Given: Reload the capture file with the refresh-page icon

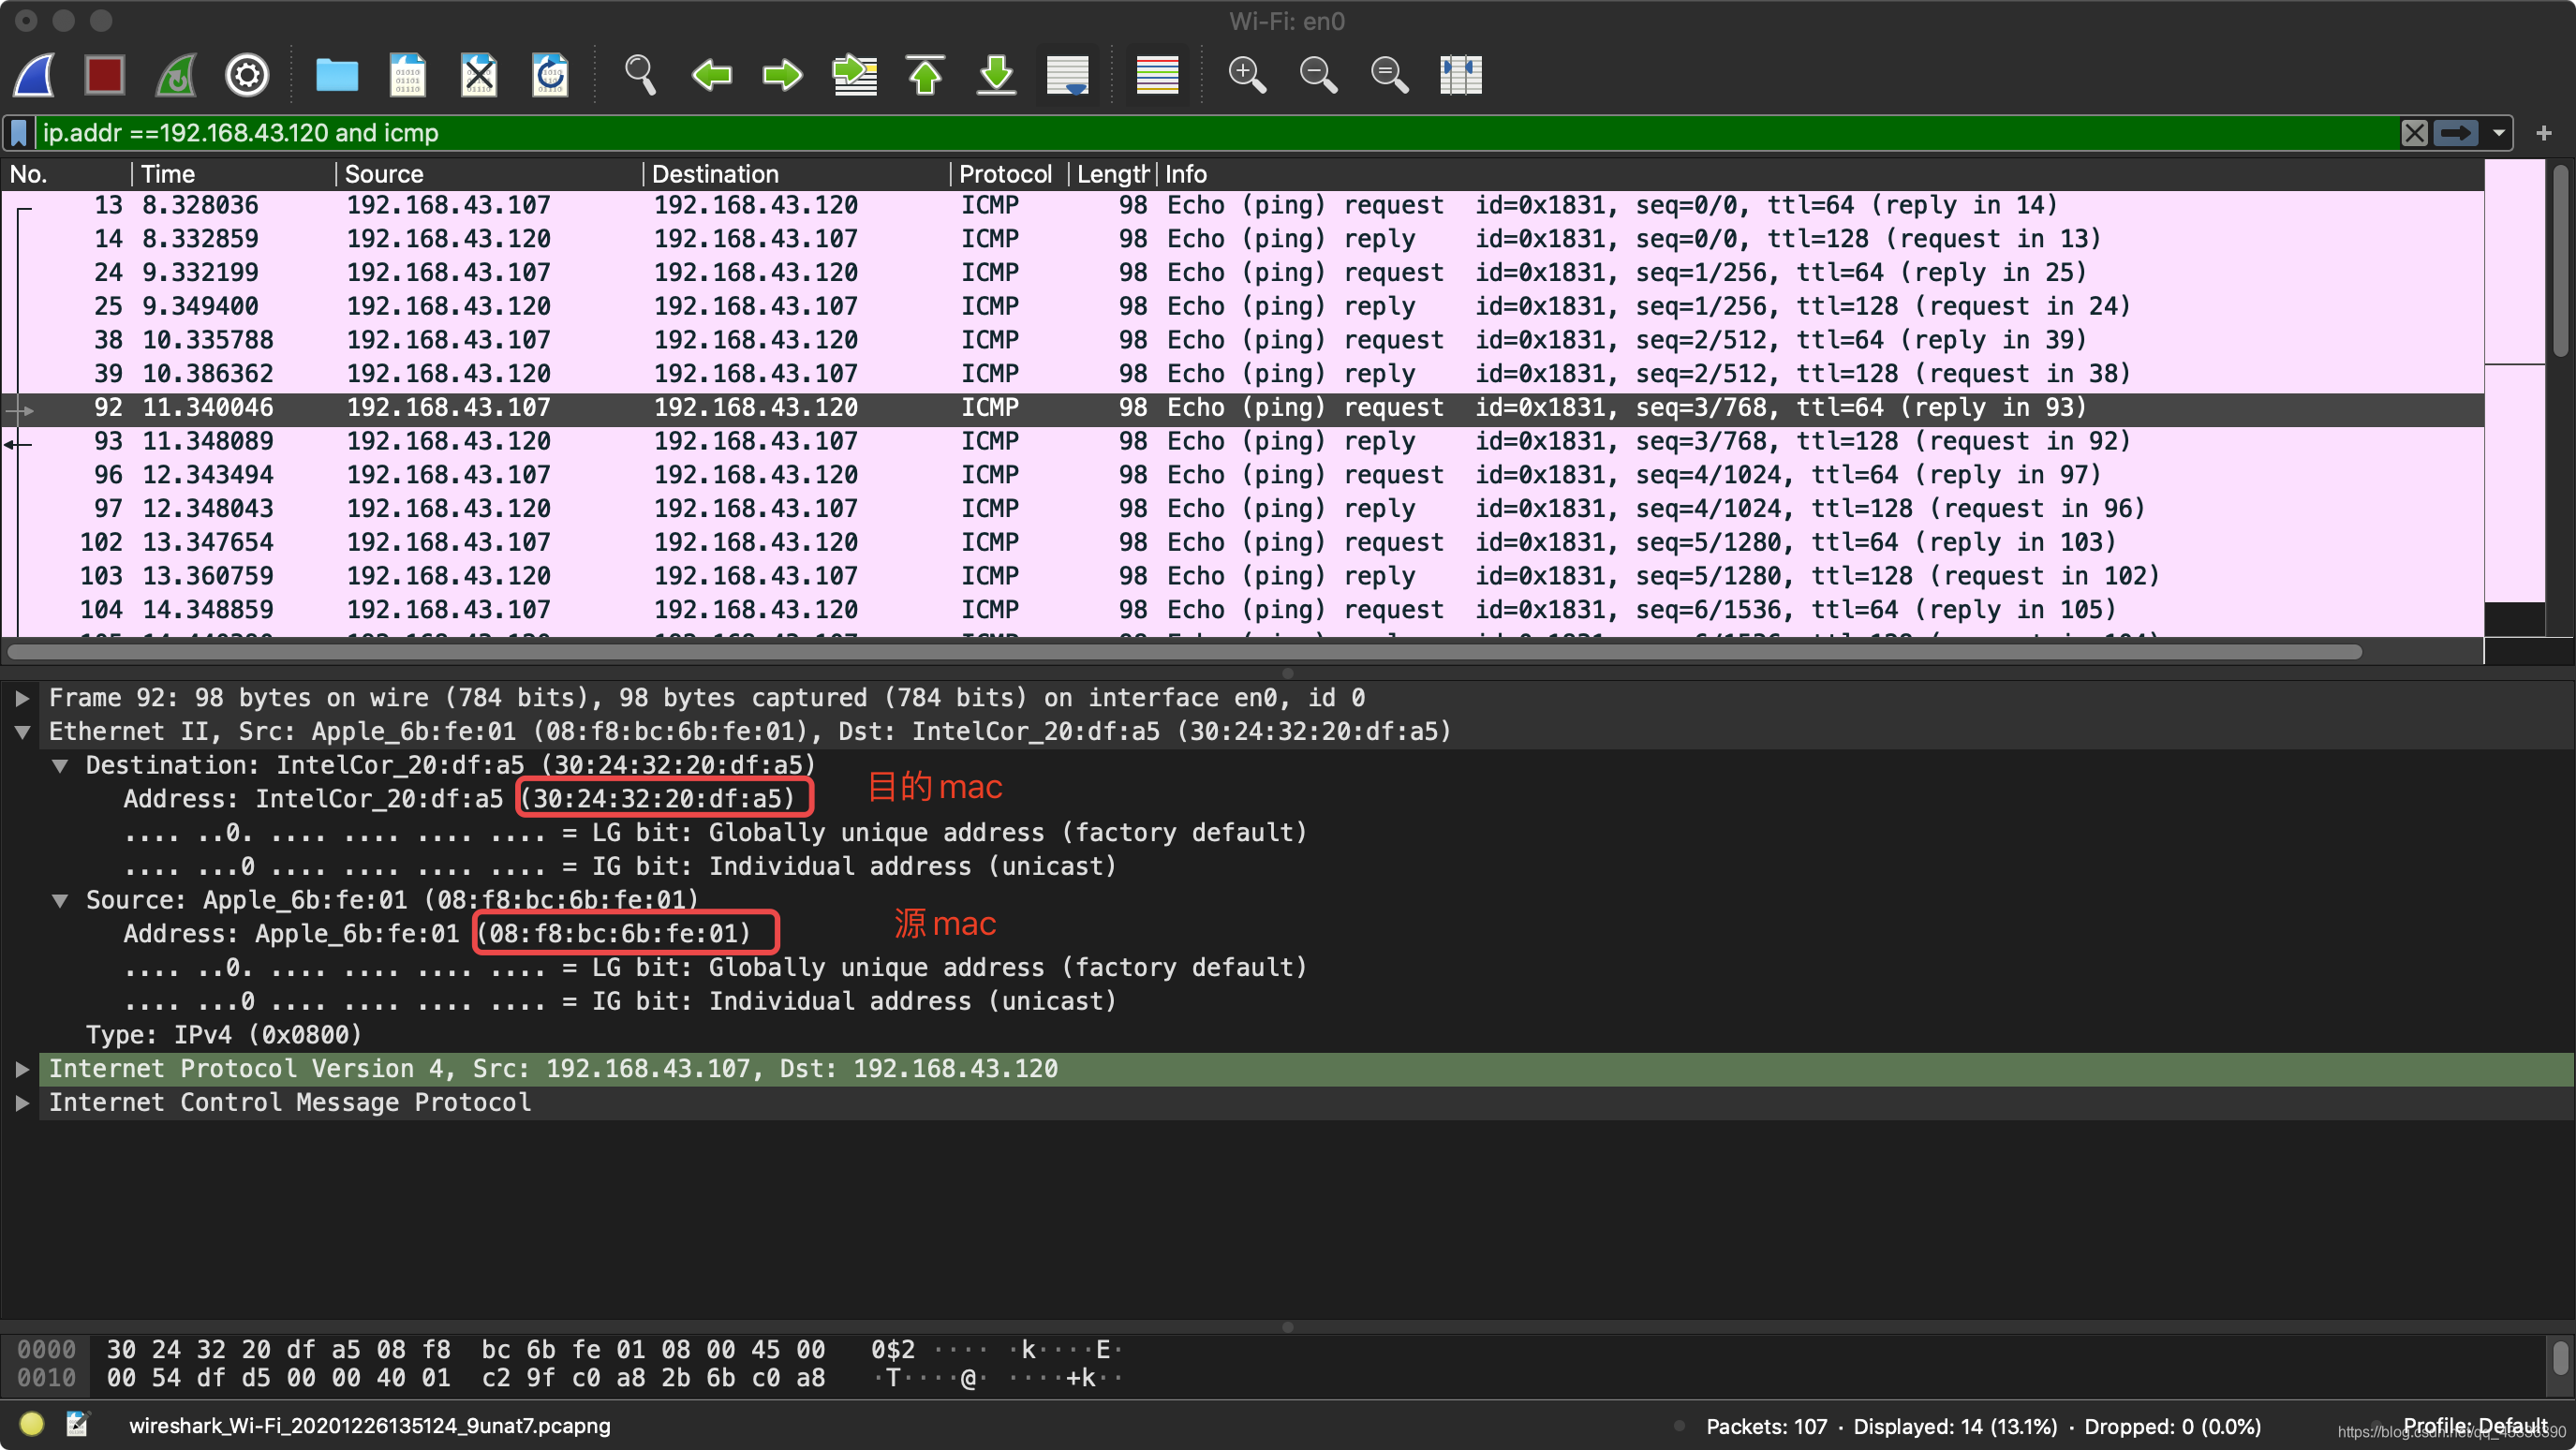Looking at the screenshot, I should click(550, 76).
